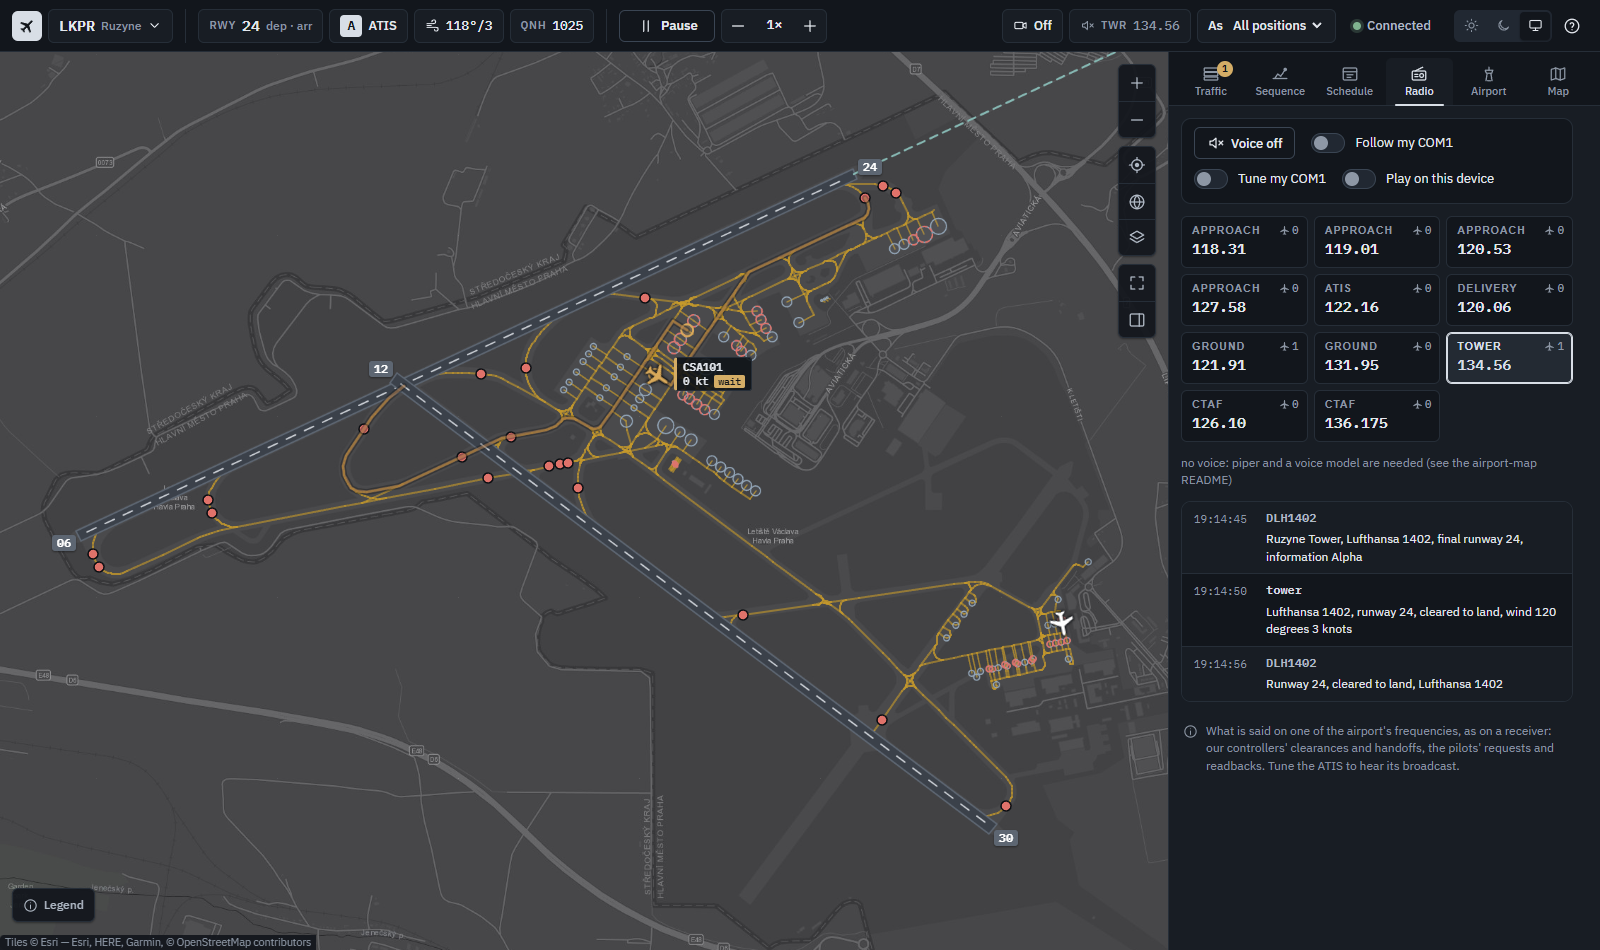Zoom in on the map

point(1137,83)
